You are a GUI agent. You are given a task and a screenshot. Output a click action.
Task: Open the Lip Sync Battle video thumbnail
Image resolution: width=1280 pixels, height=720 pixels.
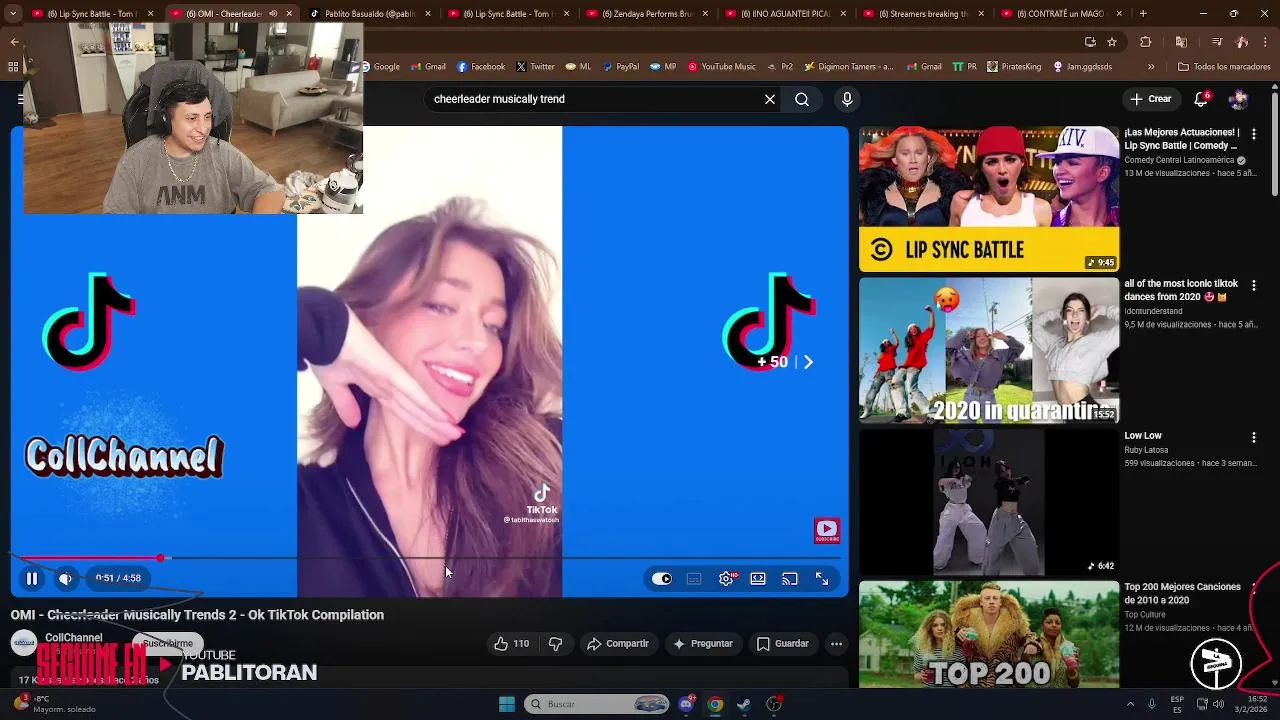pos(989,199)
